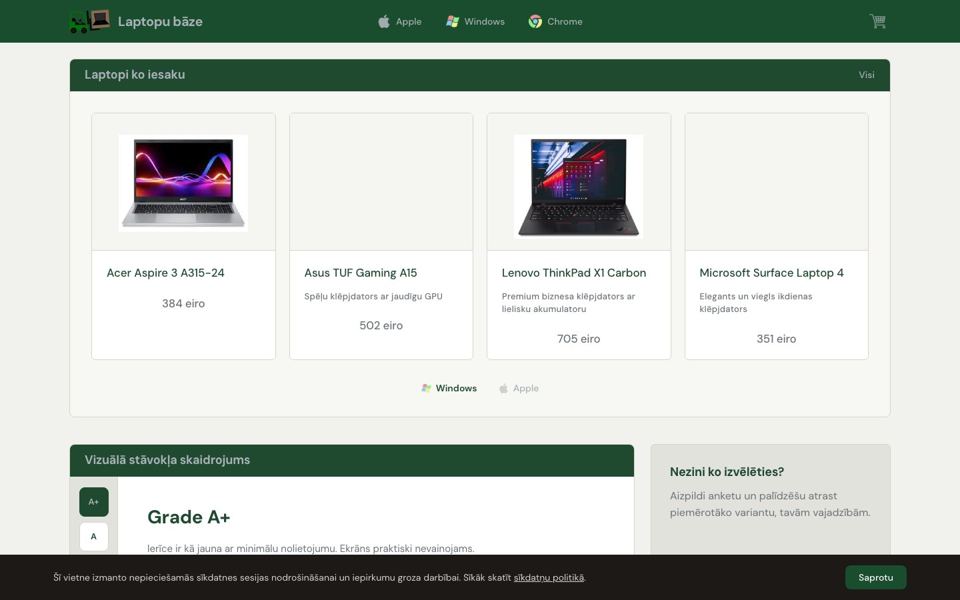This screenshot has width=960, height=600.
Task: Select the A+ grade tab
Action: tap(94, 502)
